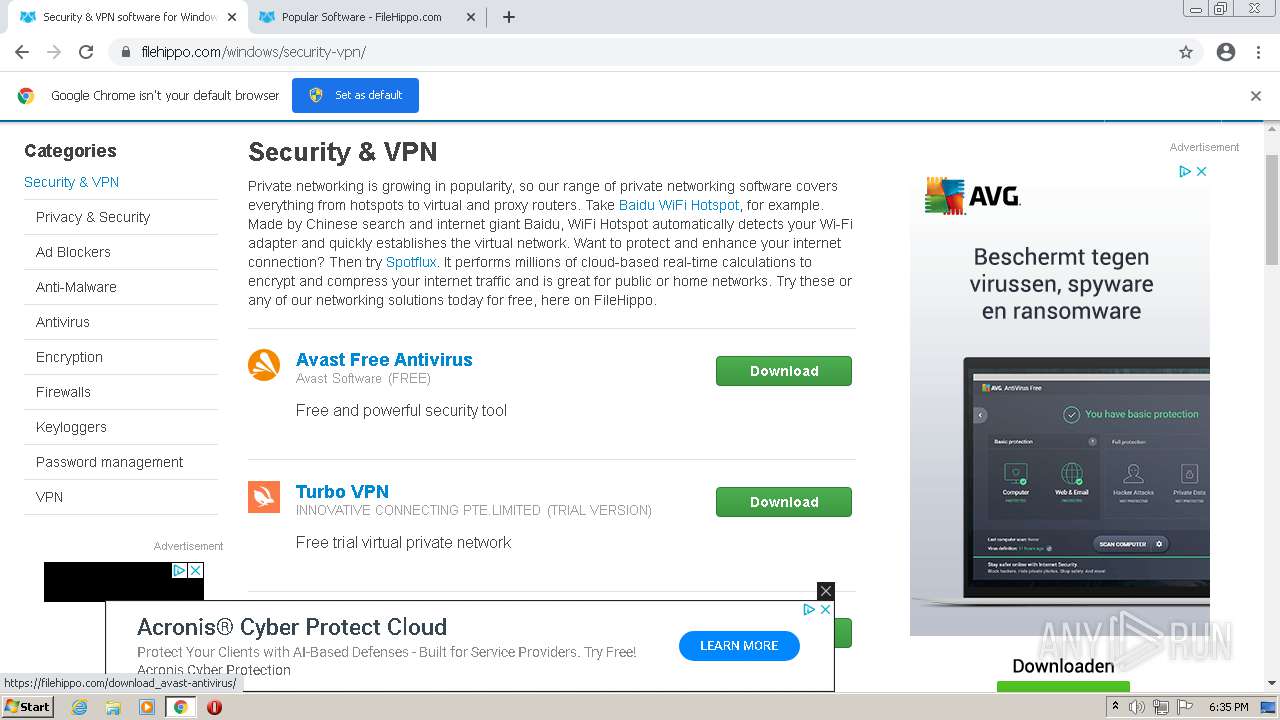Open the Chrome three-dot menu
The height and width of the screenshot is (720, 1280).
pos(1258,52)
